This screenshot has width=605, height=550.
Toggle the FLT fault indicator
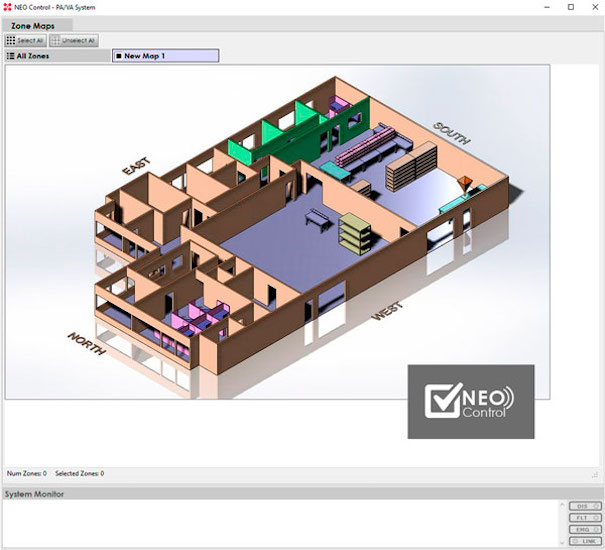pos(583,517)
